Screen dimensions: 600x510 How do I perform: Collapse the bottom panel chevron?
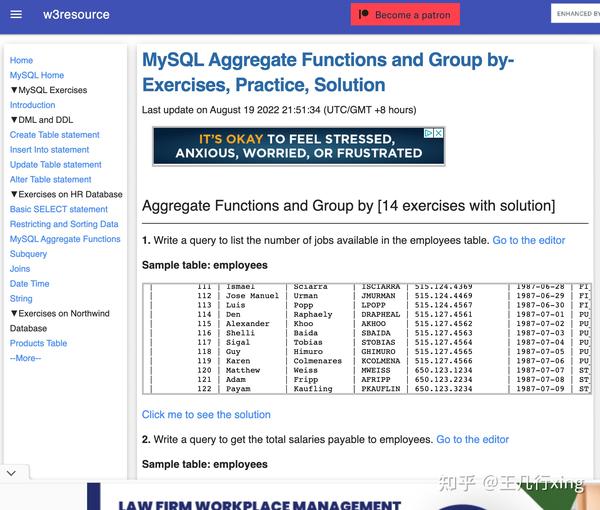click(x=11, y=473)
